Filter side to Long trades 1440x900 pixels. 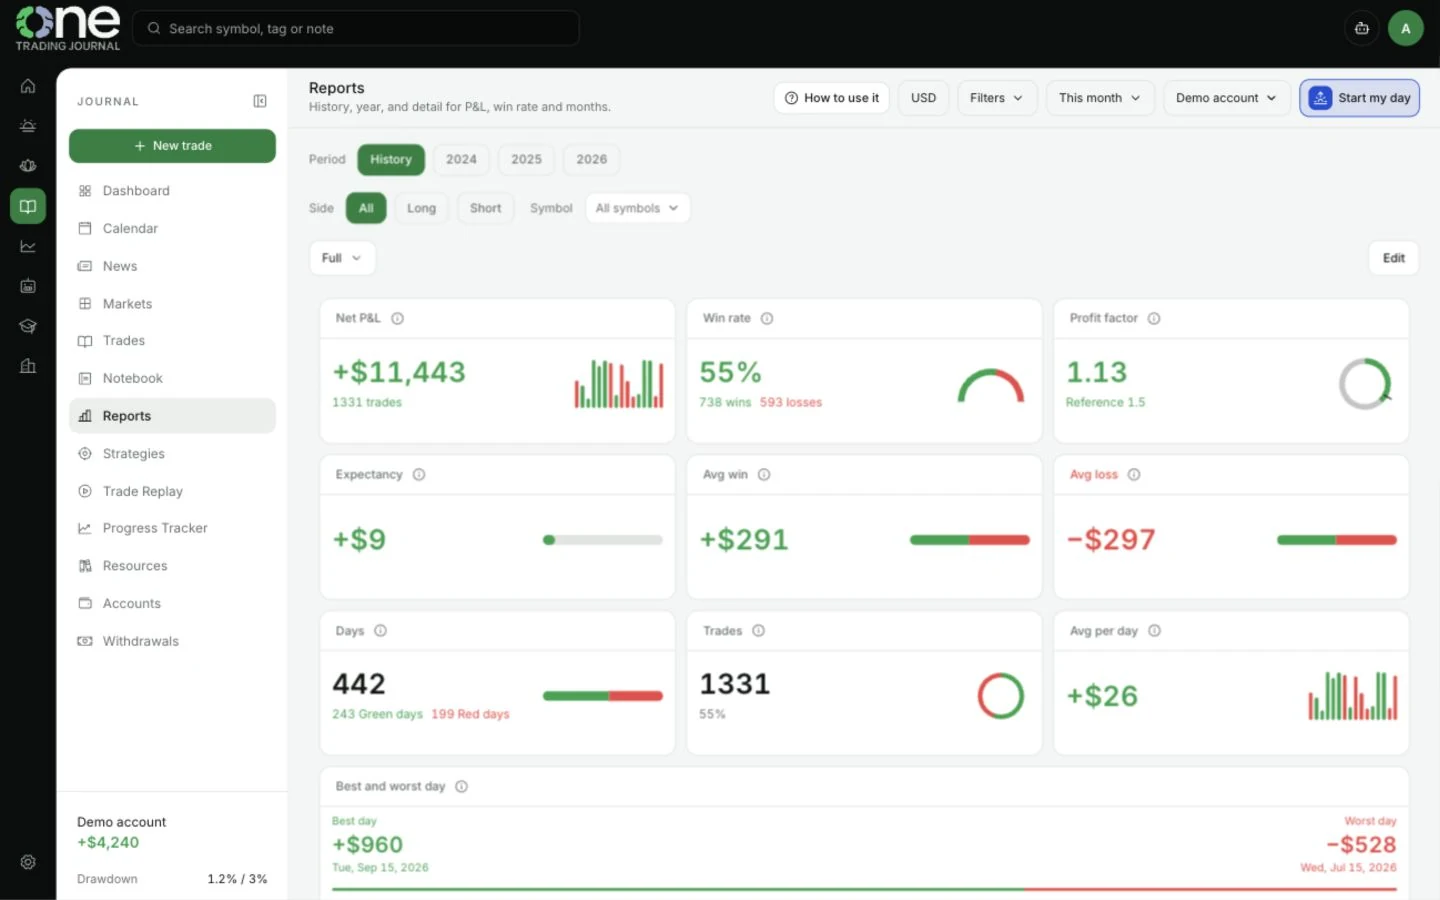pos(421,208)
